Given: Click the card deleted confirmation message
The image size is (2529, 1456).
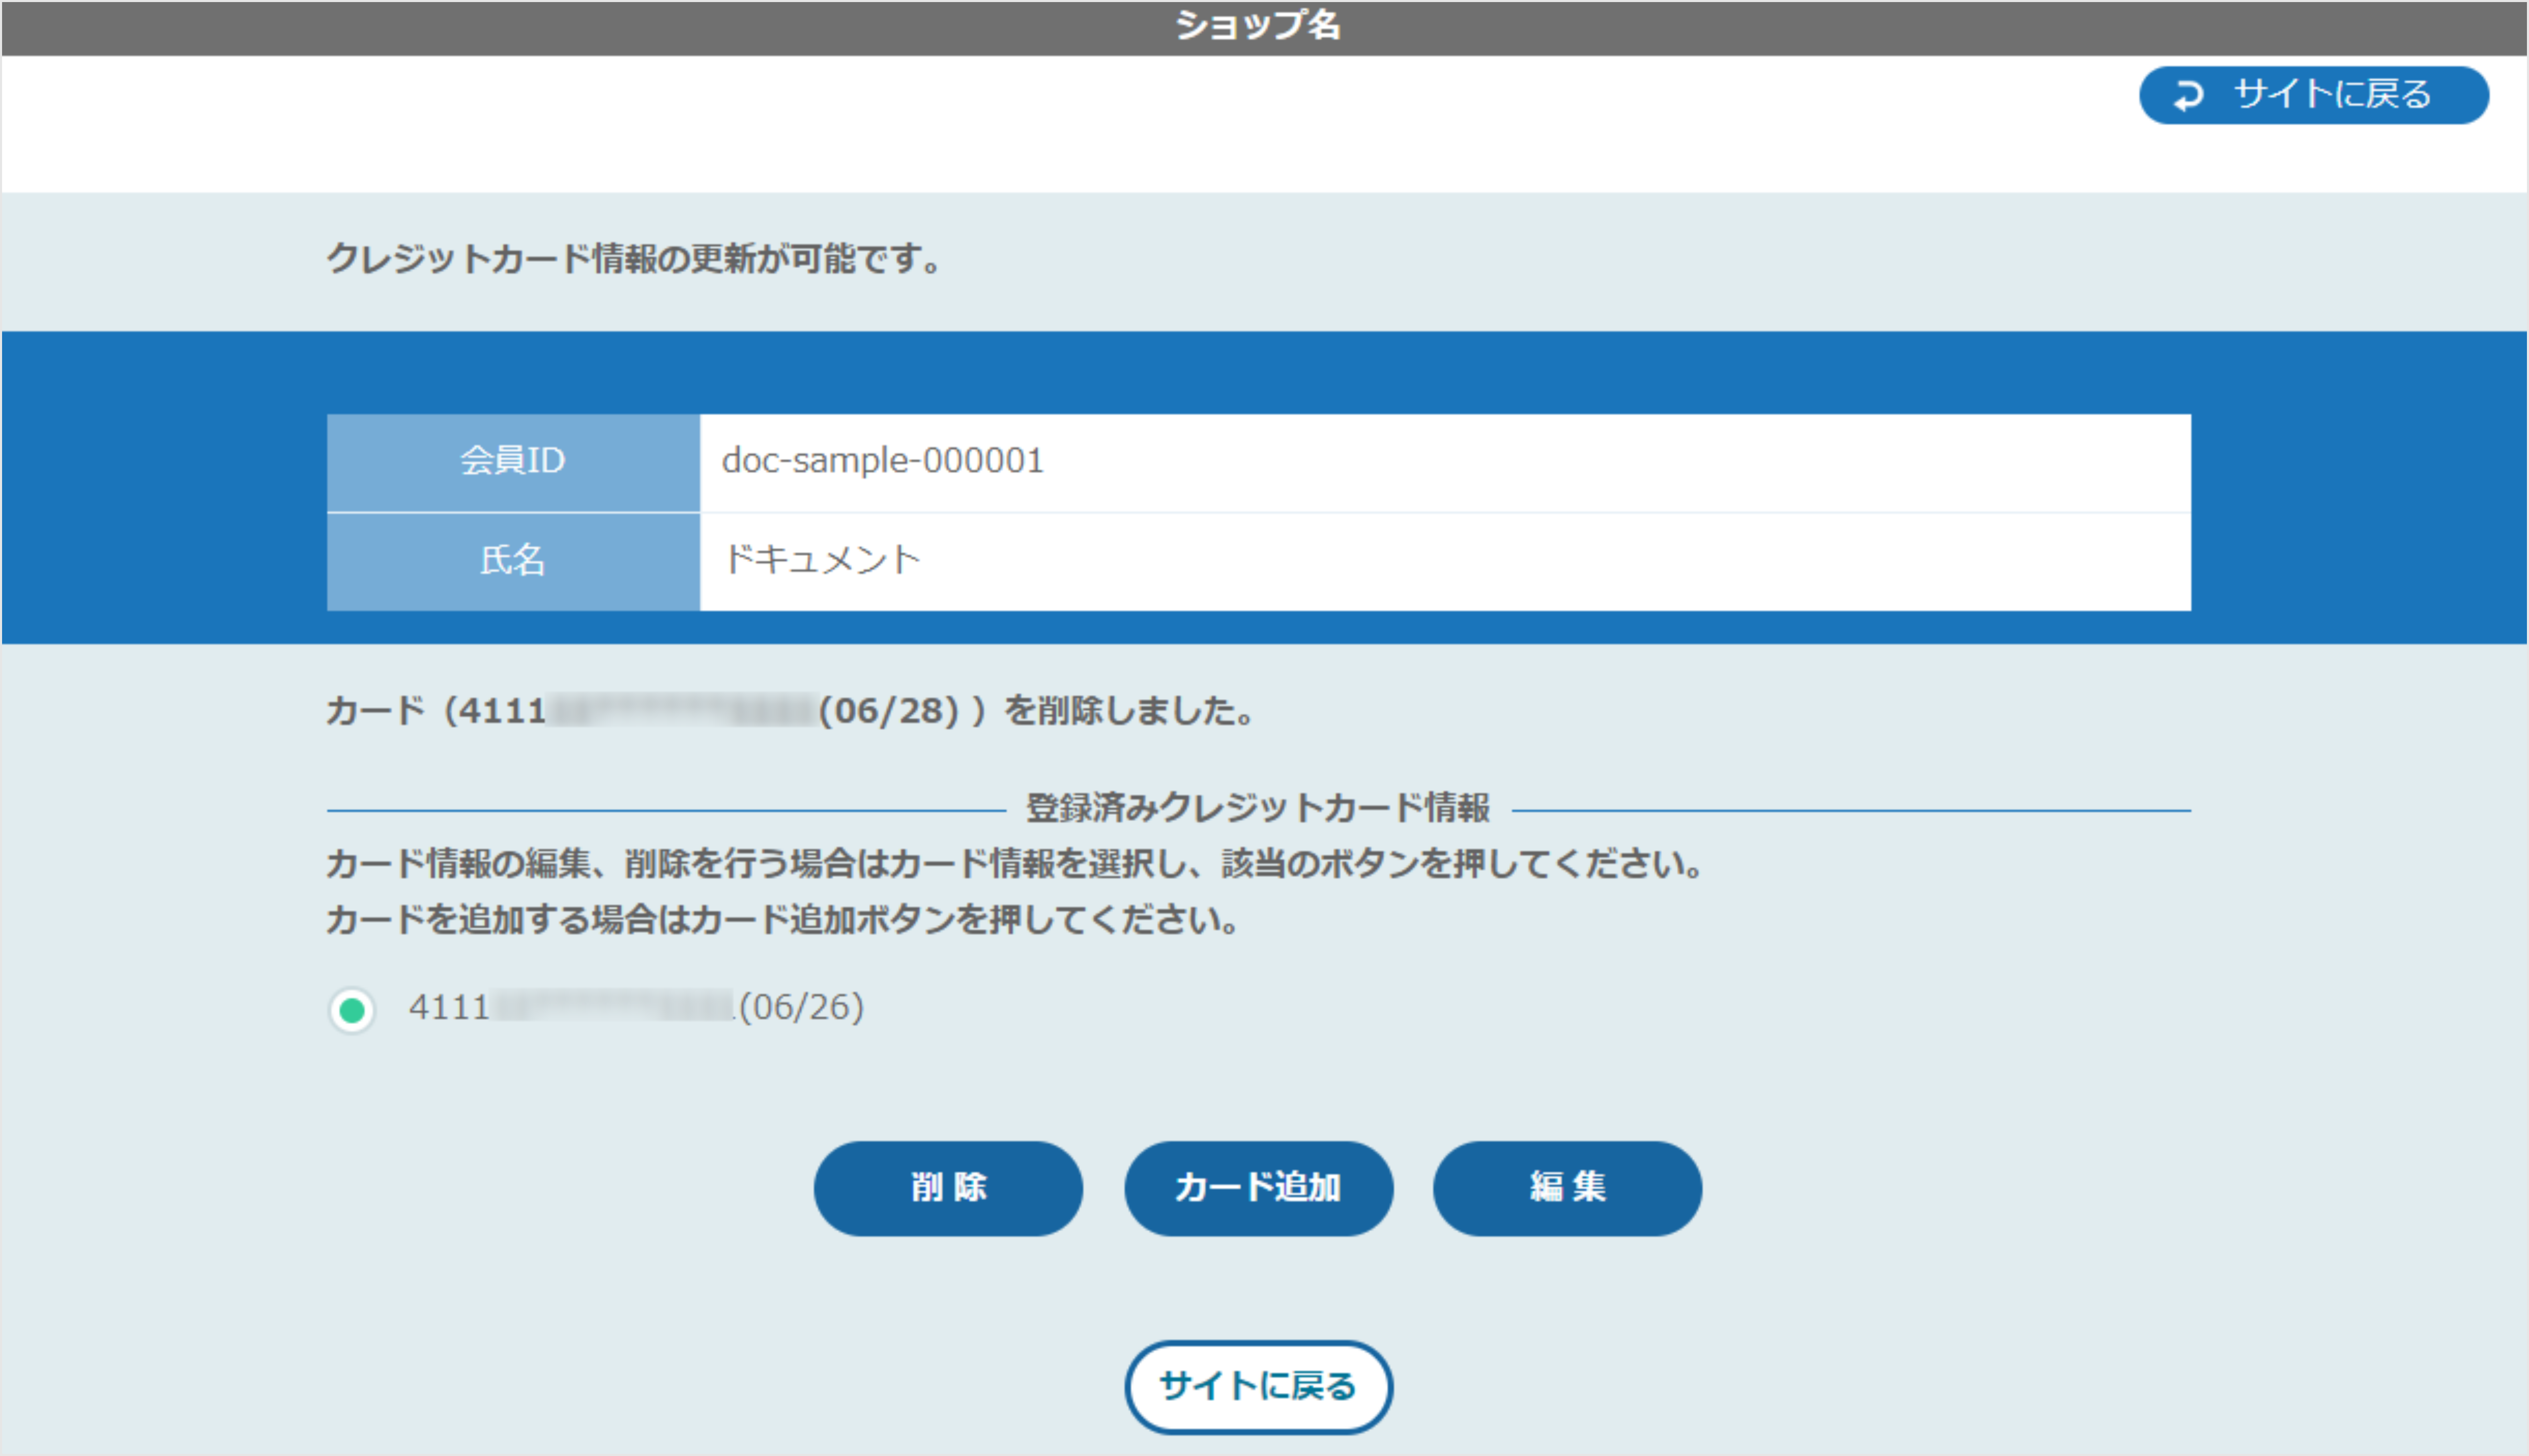Looking at the screenshot, I should [x=790, y=711].
